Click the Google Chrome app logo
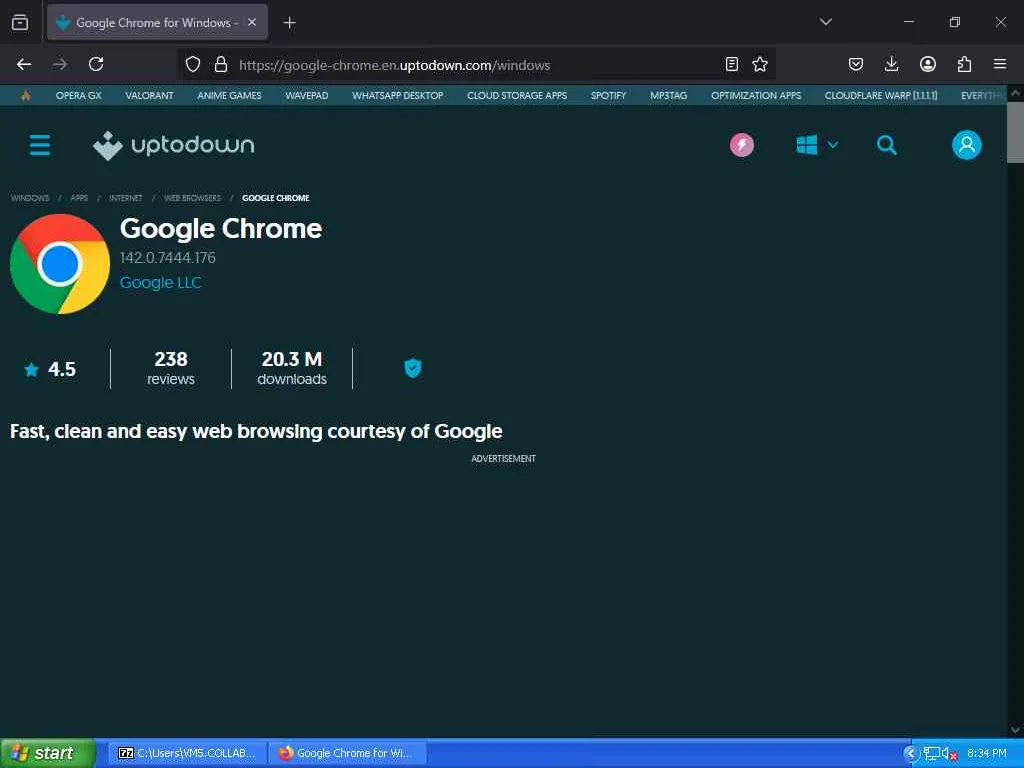 click(60, 264)
